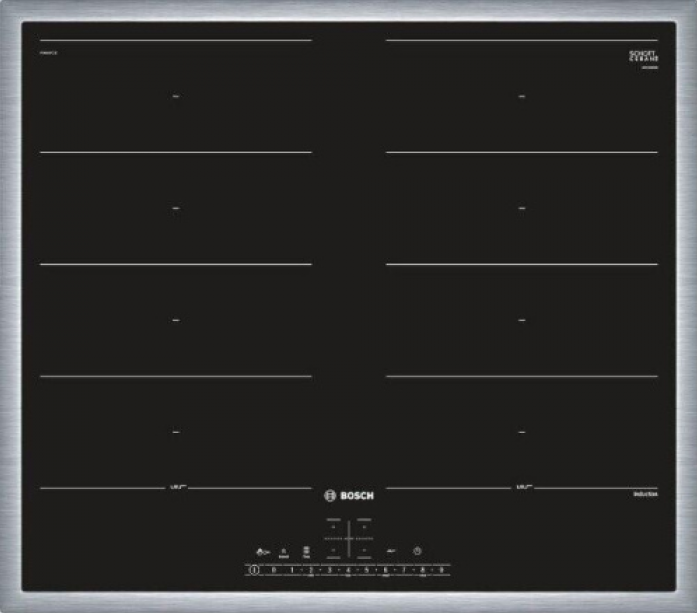This screenshot has width=697, height=613.
Task: Click the Induction label
Action: pos(645,495)
